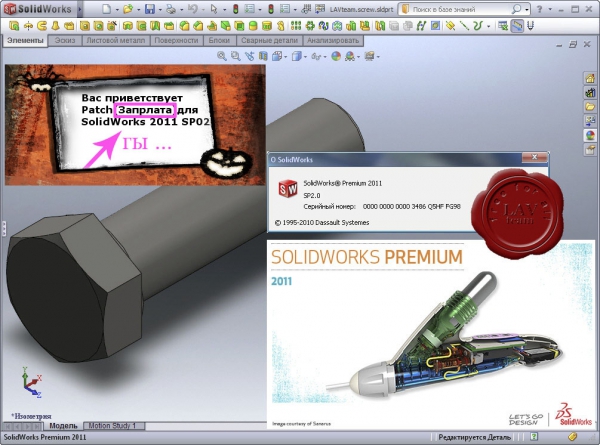
Task: Open dropdown arrow next to Open icon
Action: click(138, 10)
